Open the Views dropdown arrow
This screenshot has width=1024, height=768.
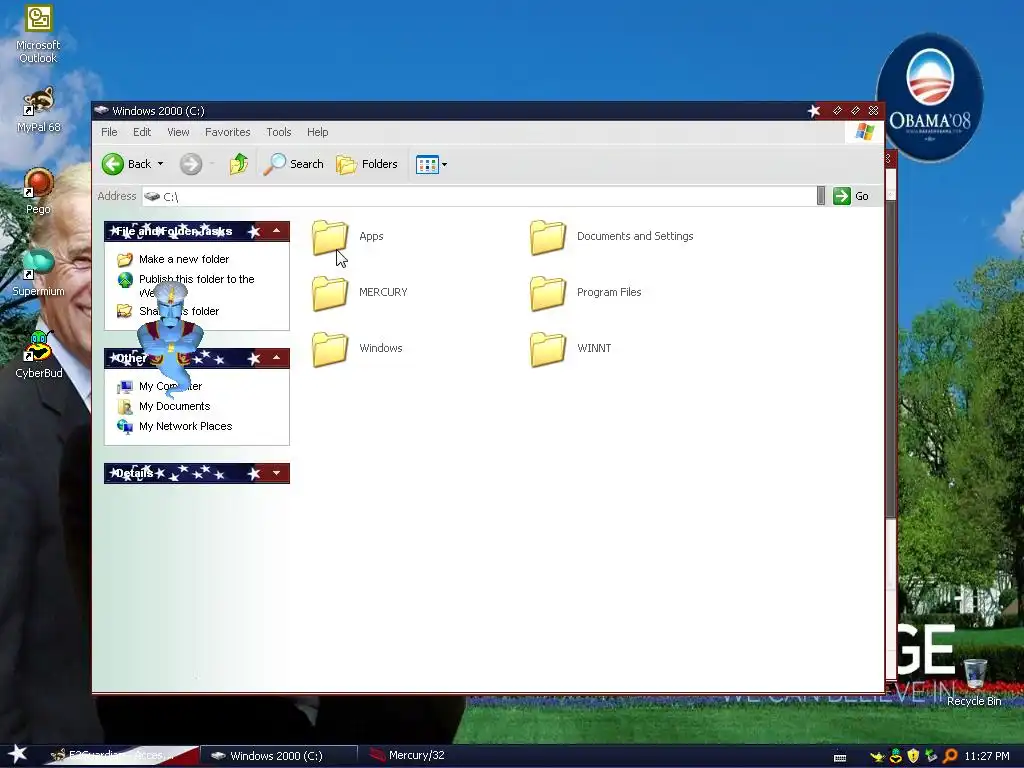tap(445, 165)
